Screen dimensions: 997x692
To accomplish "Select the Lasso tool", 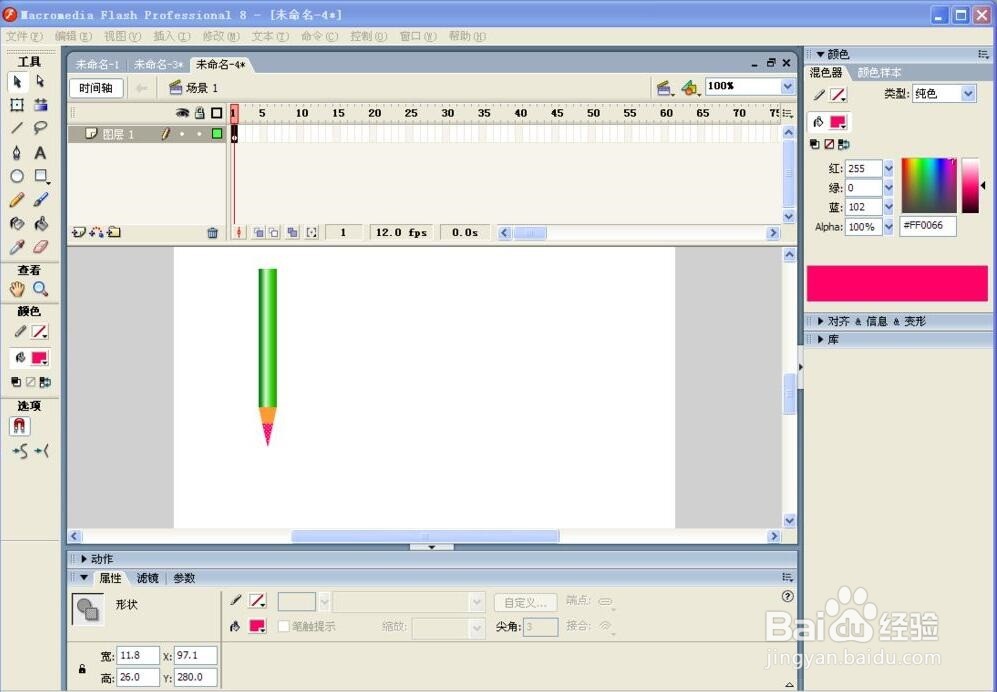I will coord(41,128).
